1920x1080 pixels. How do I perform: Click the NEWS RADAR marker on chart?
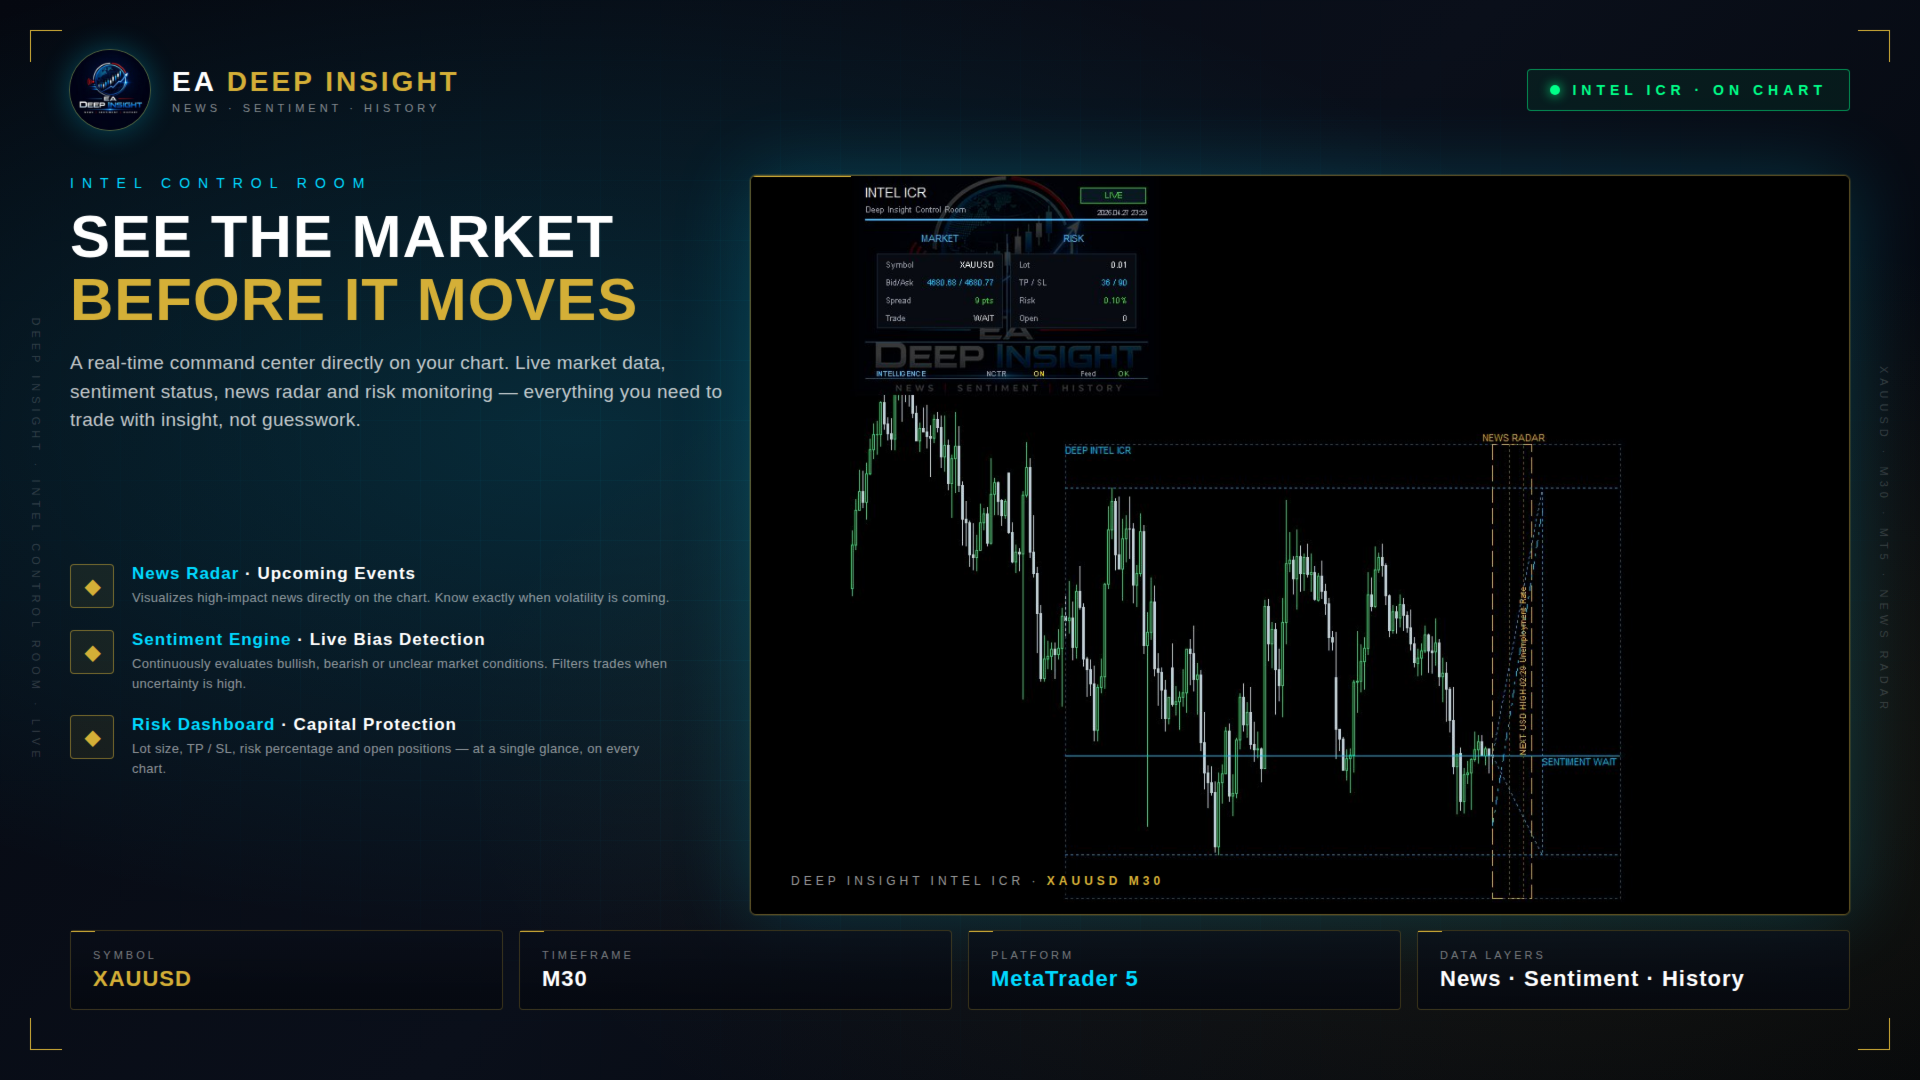pos(1512,438)
